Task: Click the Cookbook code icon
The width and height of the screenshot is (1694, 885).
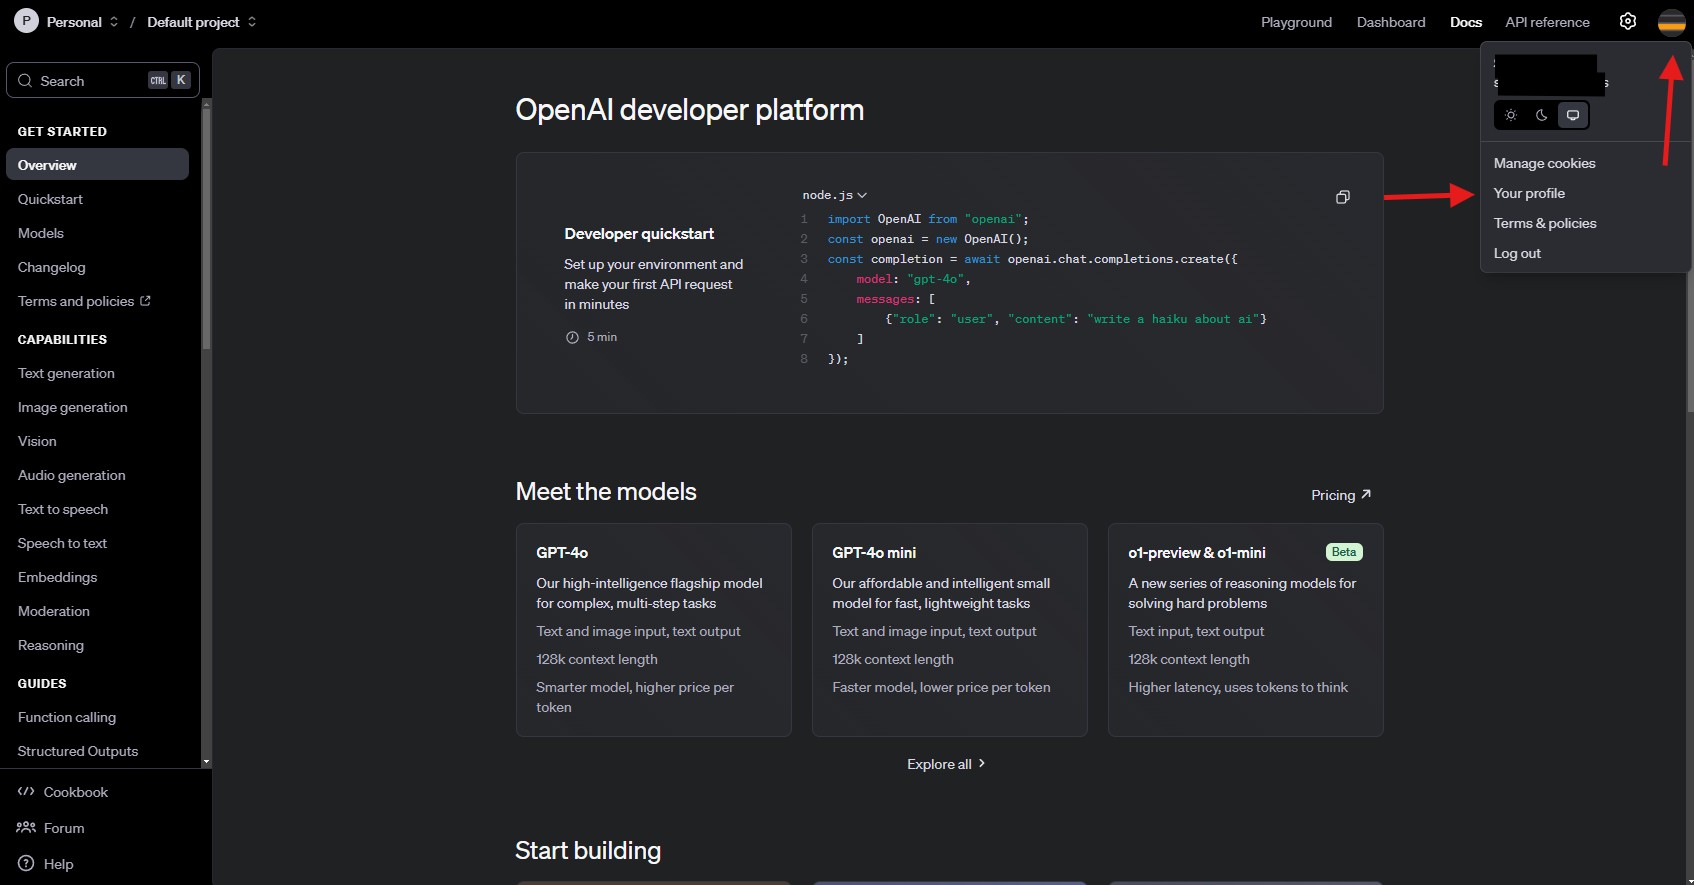Action: (x=26, y=792)
